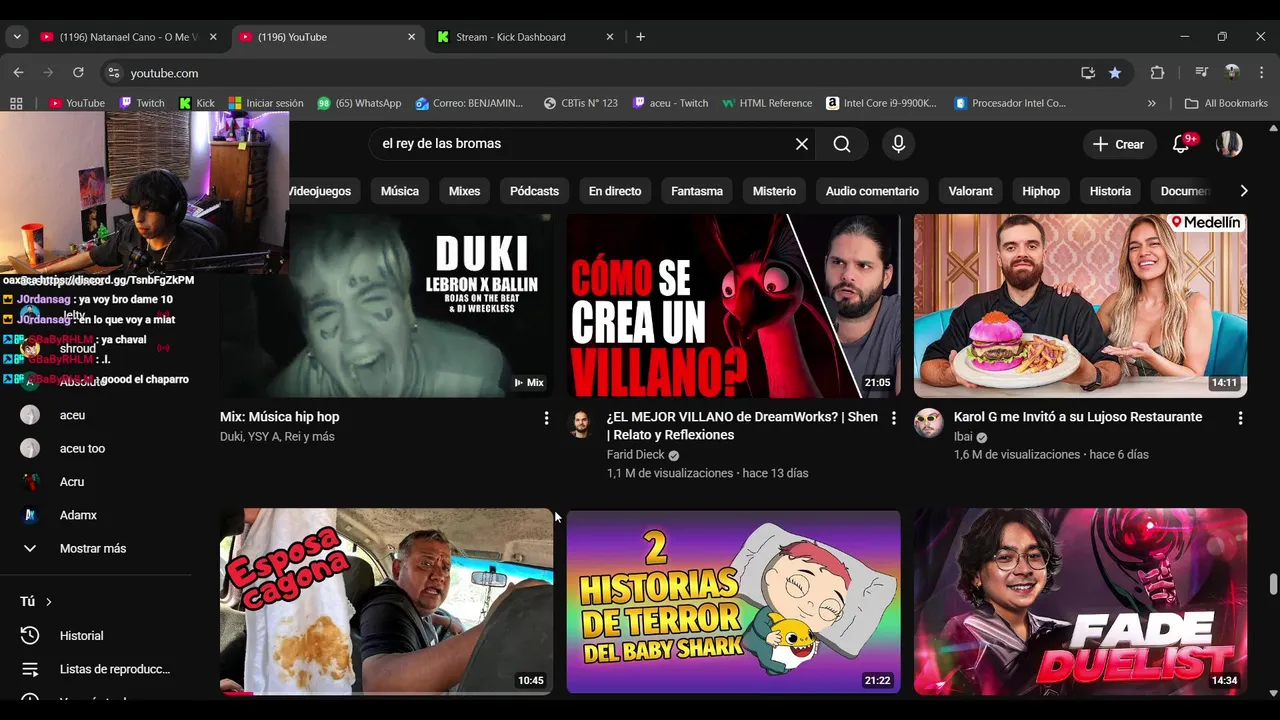The image size is (1280, 720).
Task: Select the En directo filter chip
Action: pos(615,191)
